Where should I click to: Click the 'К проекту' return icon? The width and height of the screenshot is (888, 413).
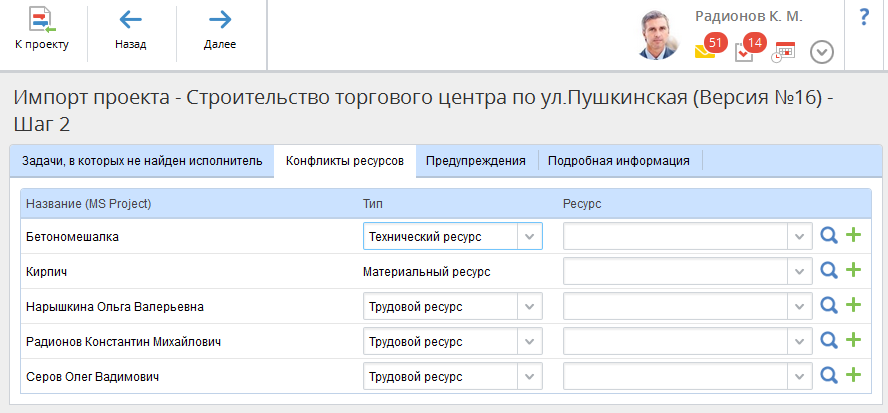42,29
